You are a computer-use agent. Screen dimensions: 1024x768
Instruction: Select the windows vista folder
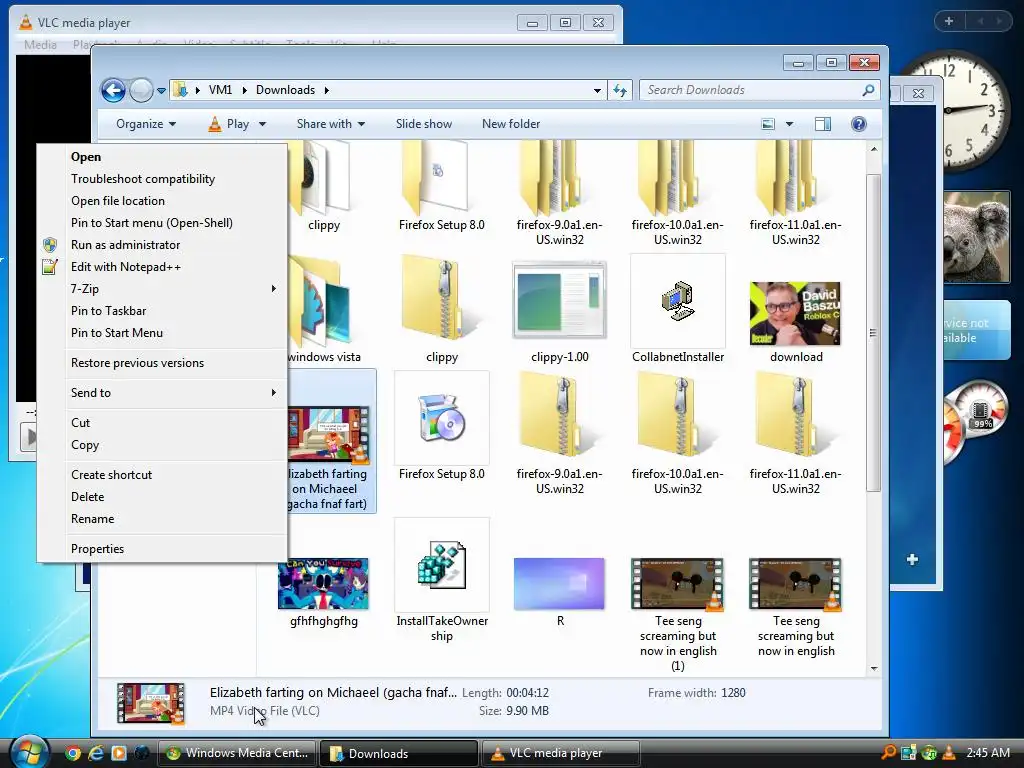pyautogui.click(x=320, y=304)
